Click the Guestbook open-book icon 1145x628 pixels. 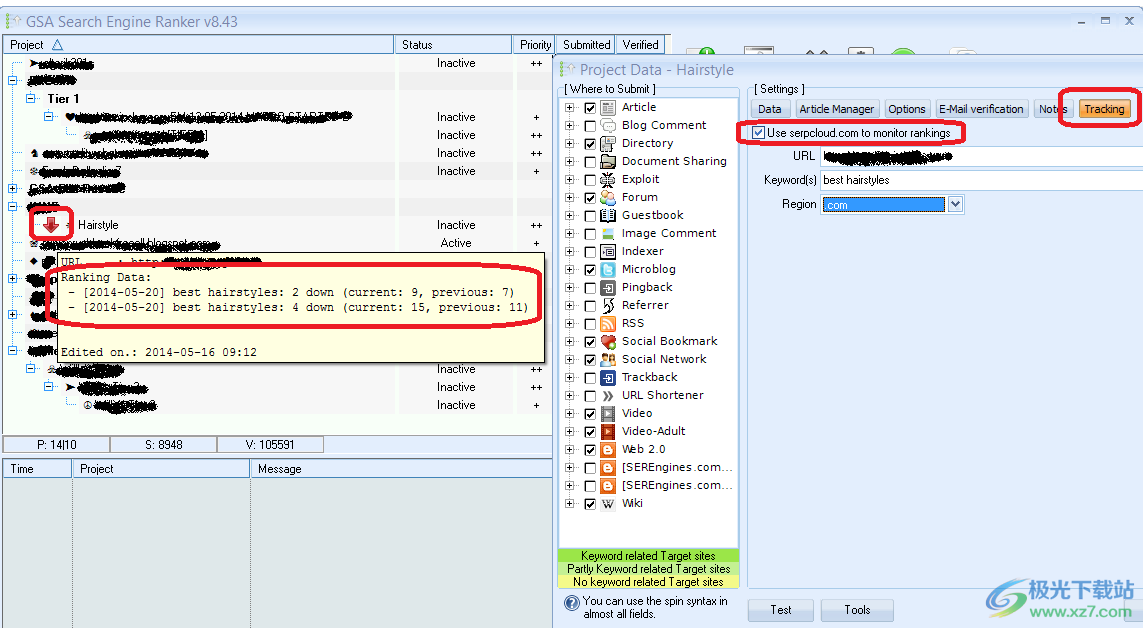(x=608, y=215)
